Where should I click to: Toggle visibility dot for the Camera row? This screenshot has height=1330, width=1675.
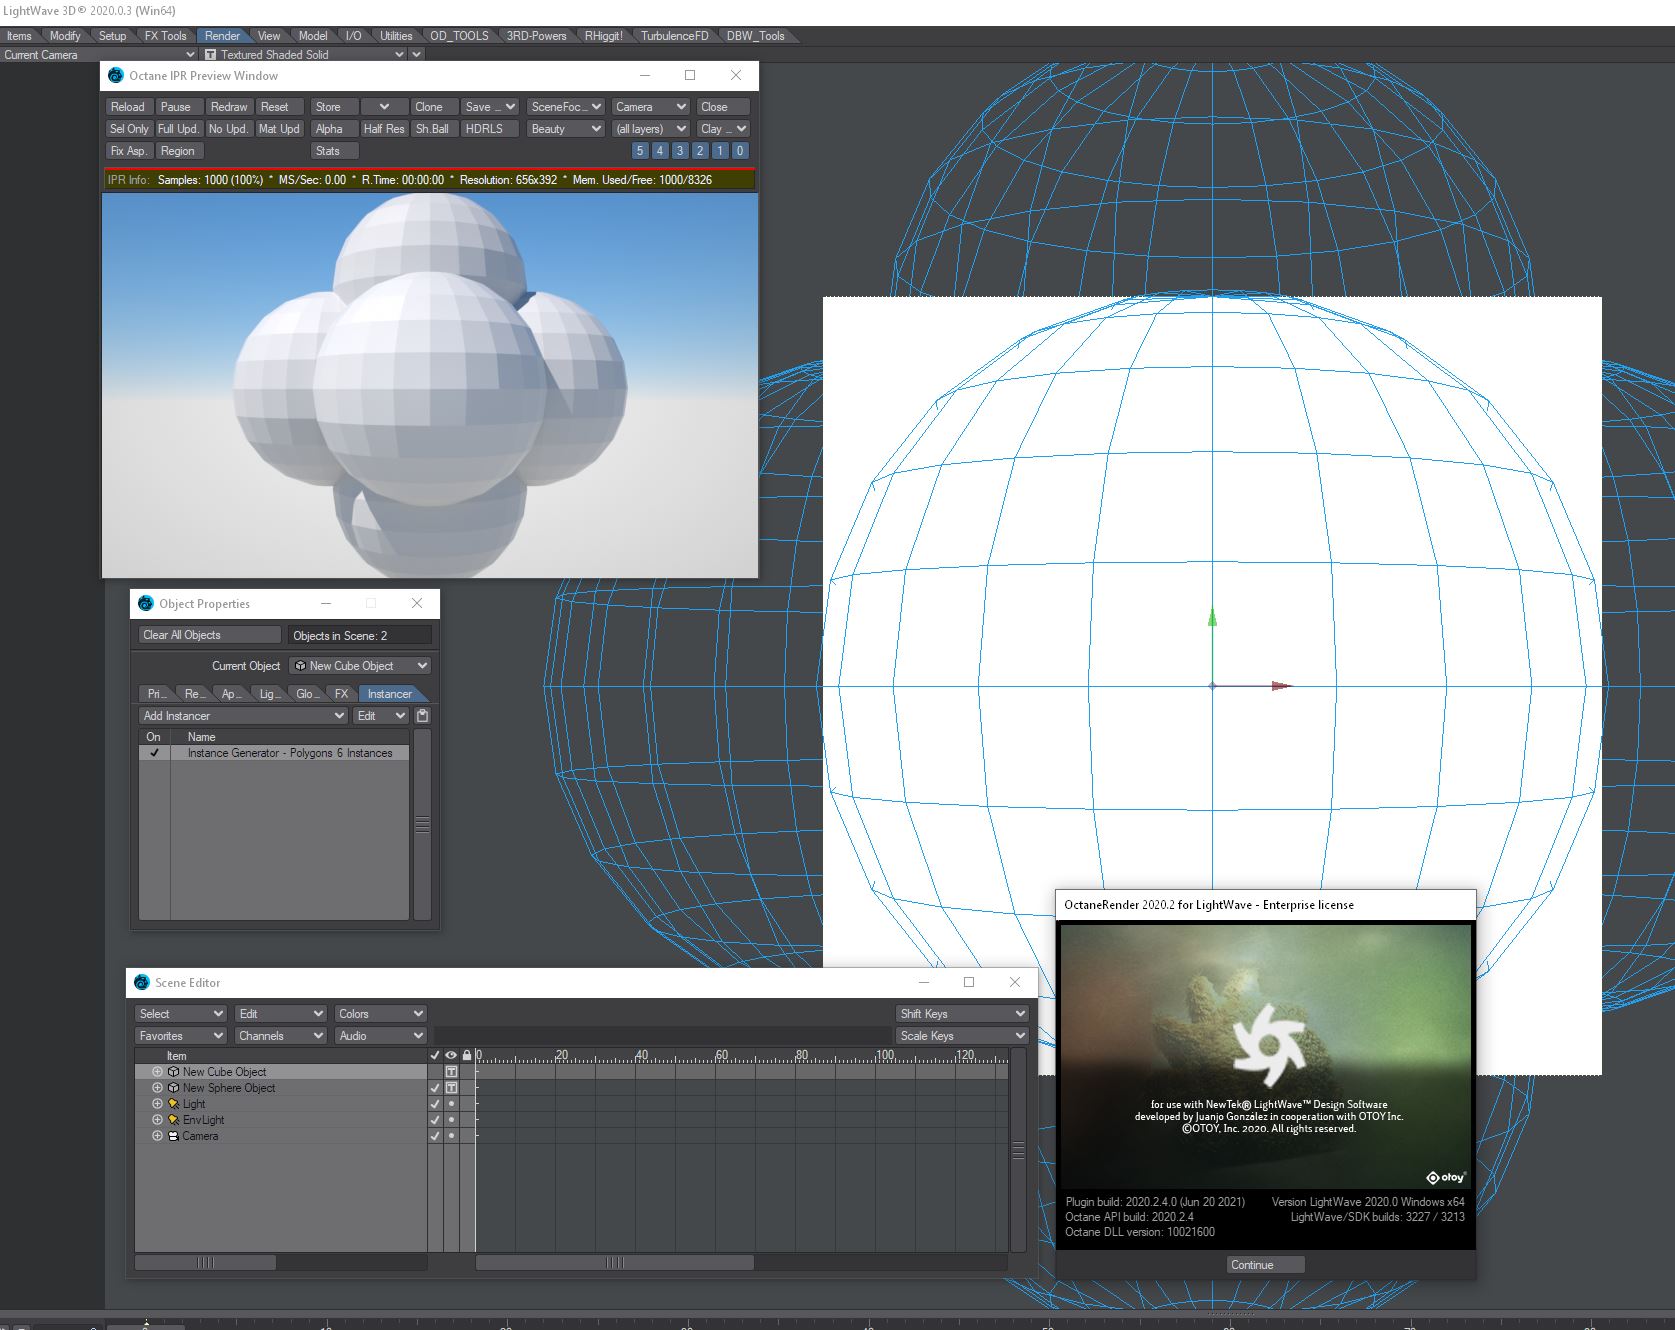pos(451,1136)
